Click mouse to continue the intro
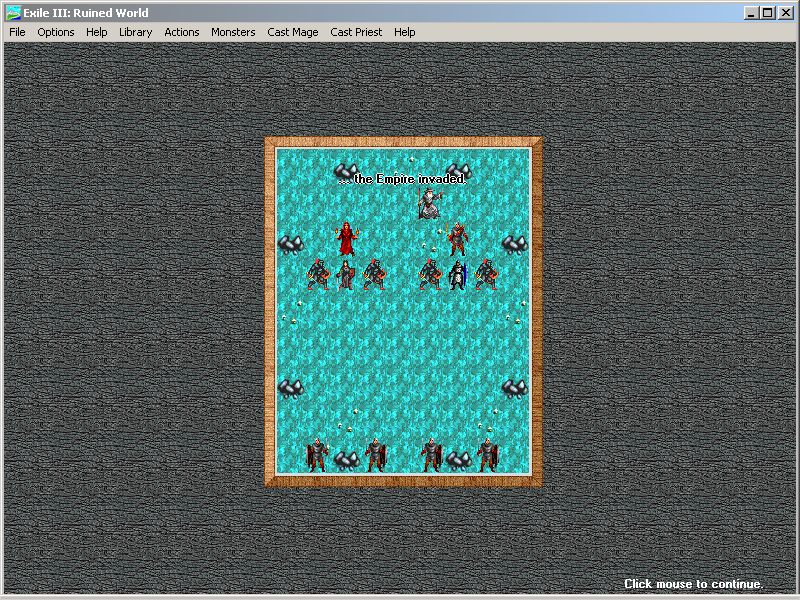This screenshot has width=800, height=600. click(x=693, y=584)
